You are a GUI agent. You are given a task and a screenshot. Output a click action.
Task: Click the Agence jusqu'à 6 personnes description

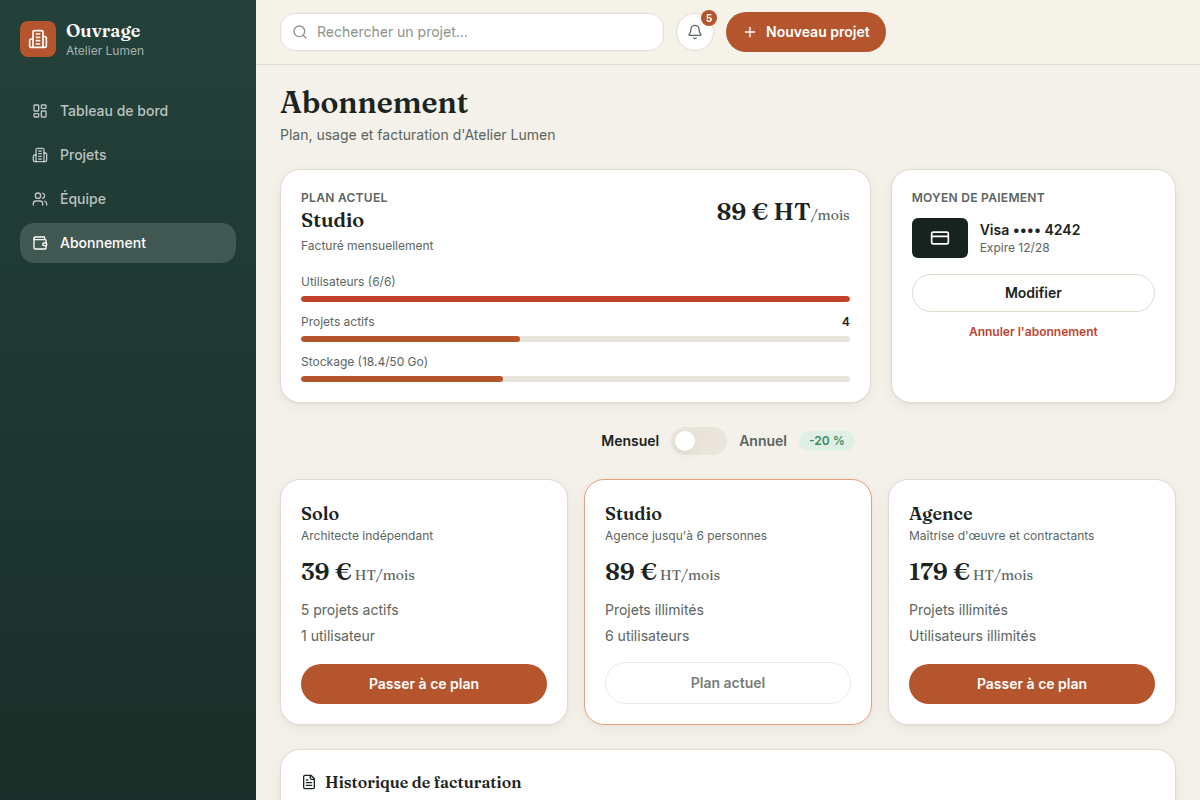686,536
